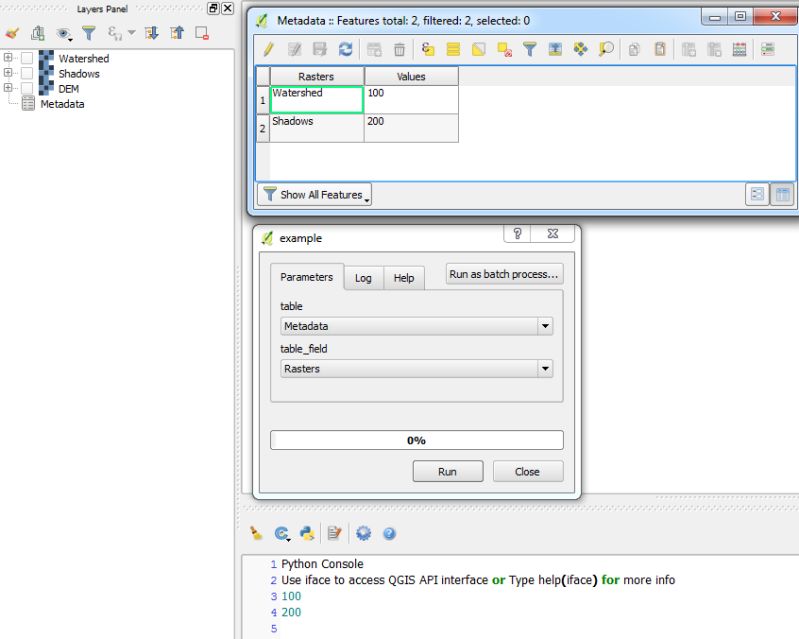Open Python console settings gear

click(363, 534)
